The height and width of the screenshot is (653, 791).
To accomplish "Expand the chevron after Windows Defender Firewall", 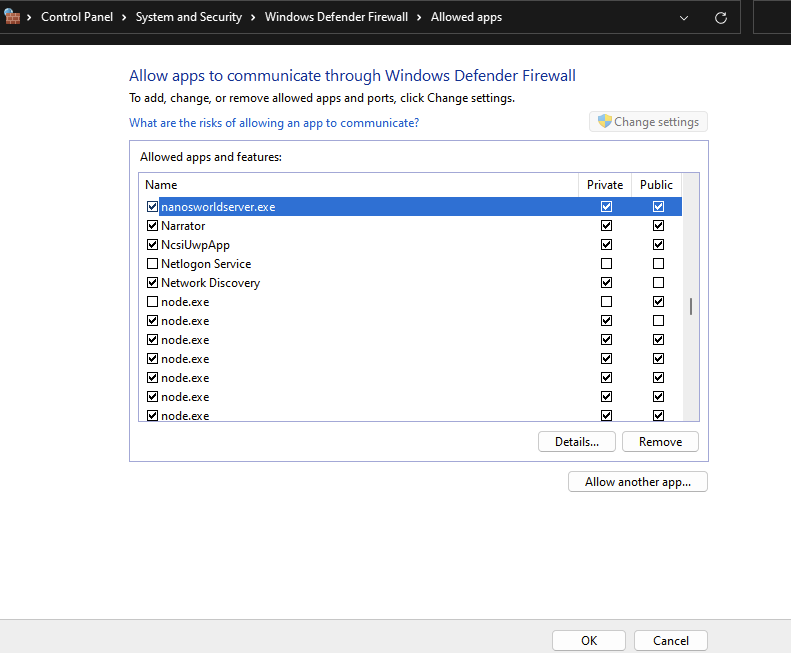I will click(419, 17).
